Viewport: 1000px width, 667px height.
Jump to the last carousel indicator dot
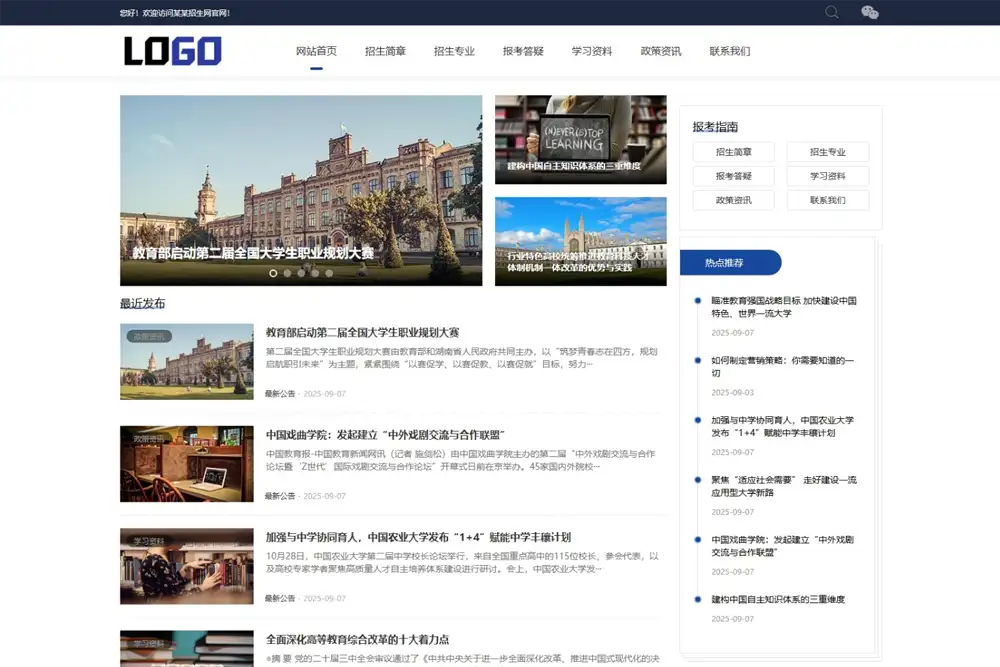click(x=329, y=273)
